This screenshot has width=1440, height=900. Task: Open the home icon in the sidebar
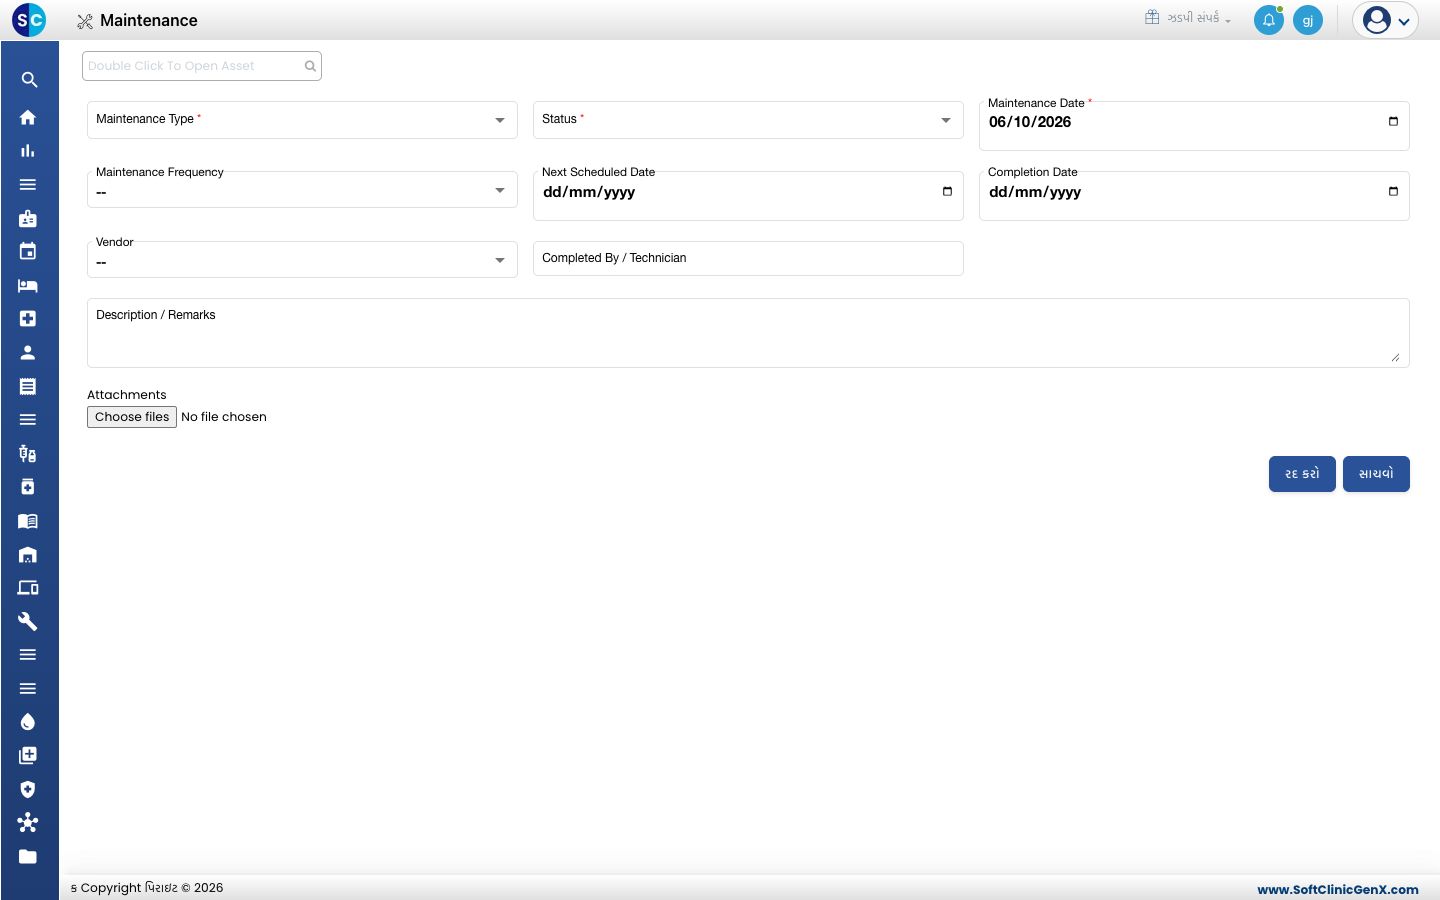click(x=28, y=117)
